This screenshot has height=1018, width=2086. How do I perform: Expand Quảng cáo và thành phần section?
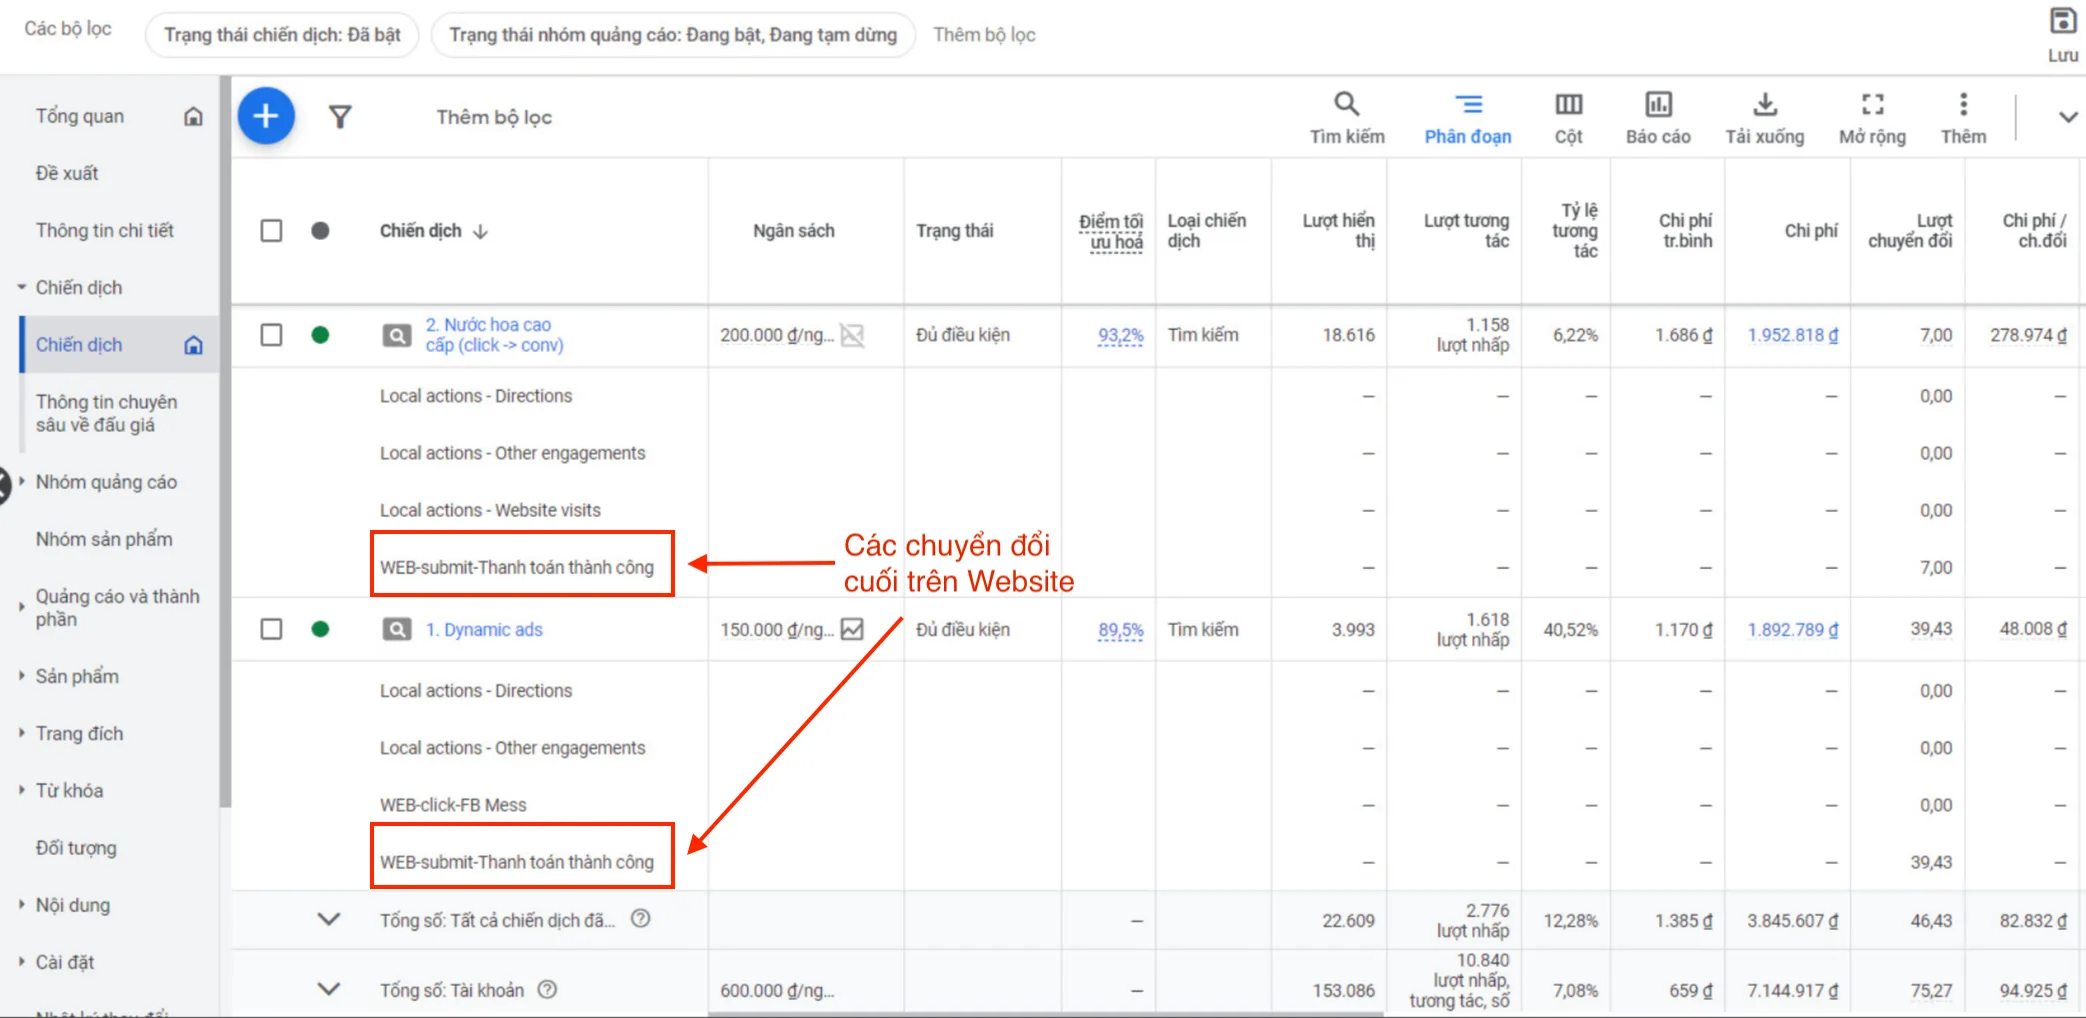[21, 606]
